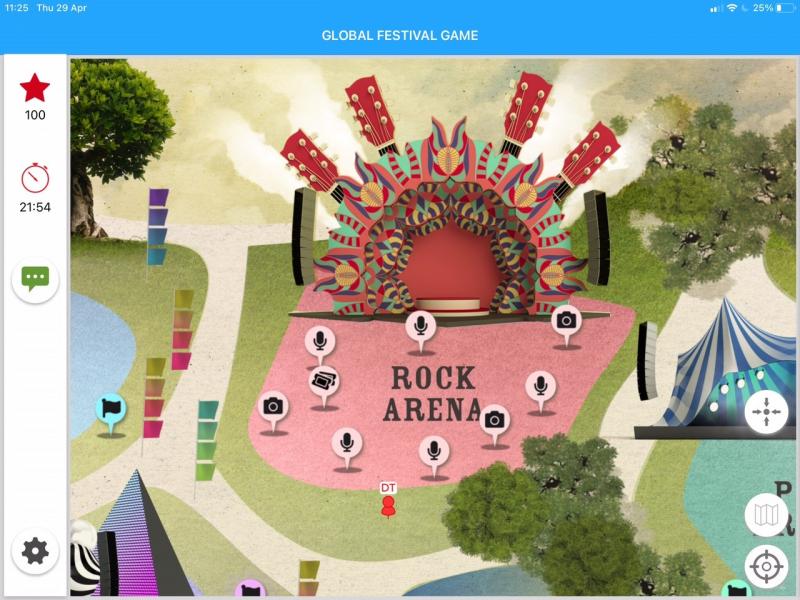Tap camera pin right of ARENA text
Image resolution: width=800 pixels, height=600 pixels.
pyautogui.click(x=494, y=425)
